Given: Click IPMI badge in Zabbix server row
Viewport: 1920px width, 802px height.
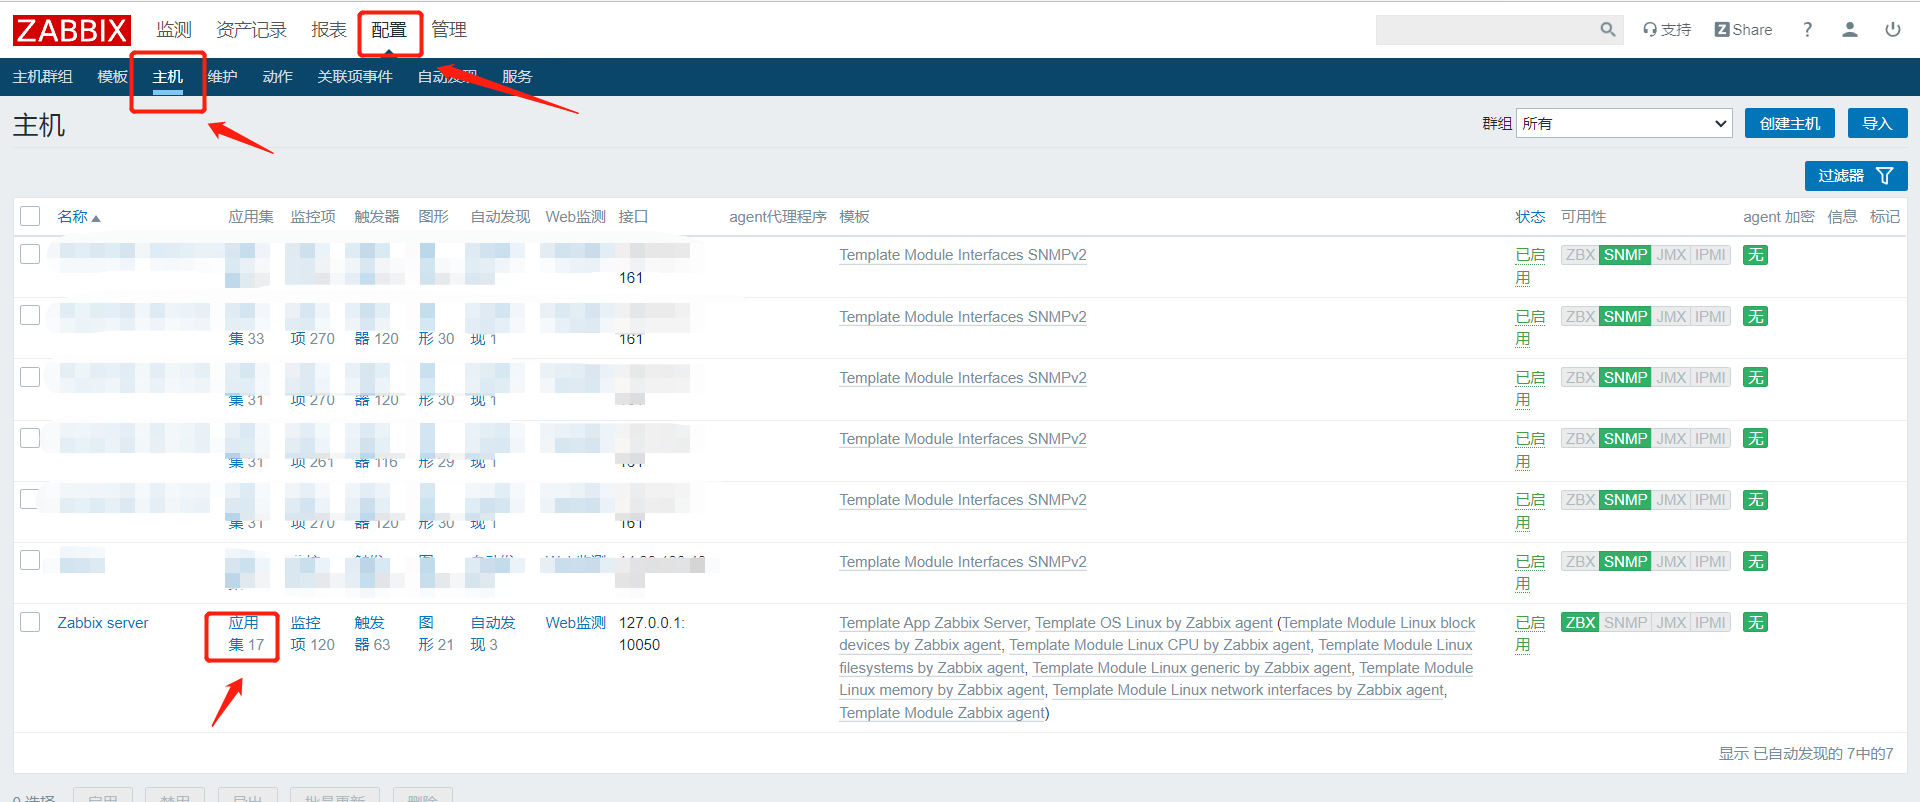Looking at the screenshot, I should click(1710, 622).
